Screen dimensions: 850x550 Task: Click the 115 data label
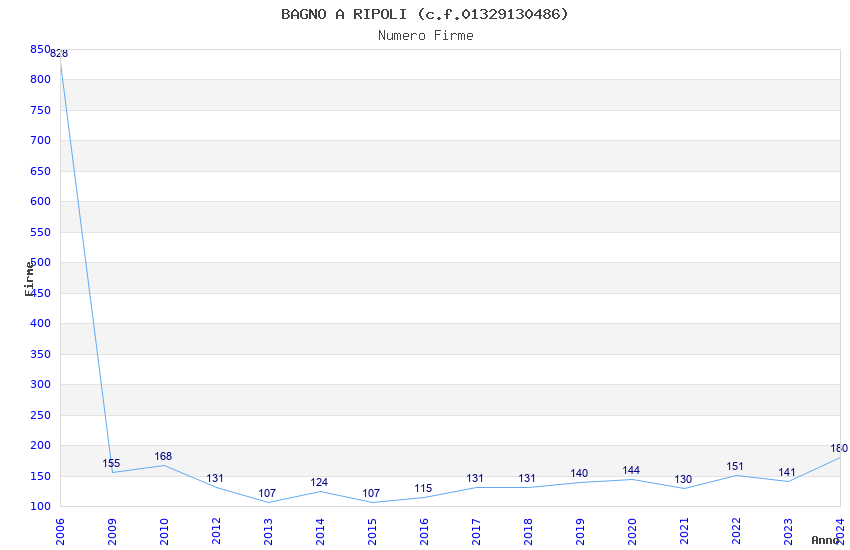click(423, 488)
